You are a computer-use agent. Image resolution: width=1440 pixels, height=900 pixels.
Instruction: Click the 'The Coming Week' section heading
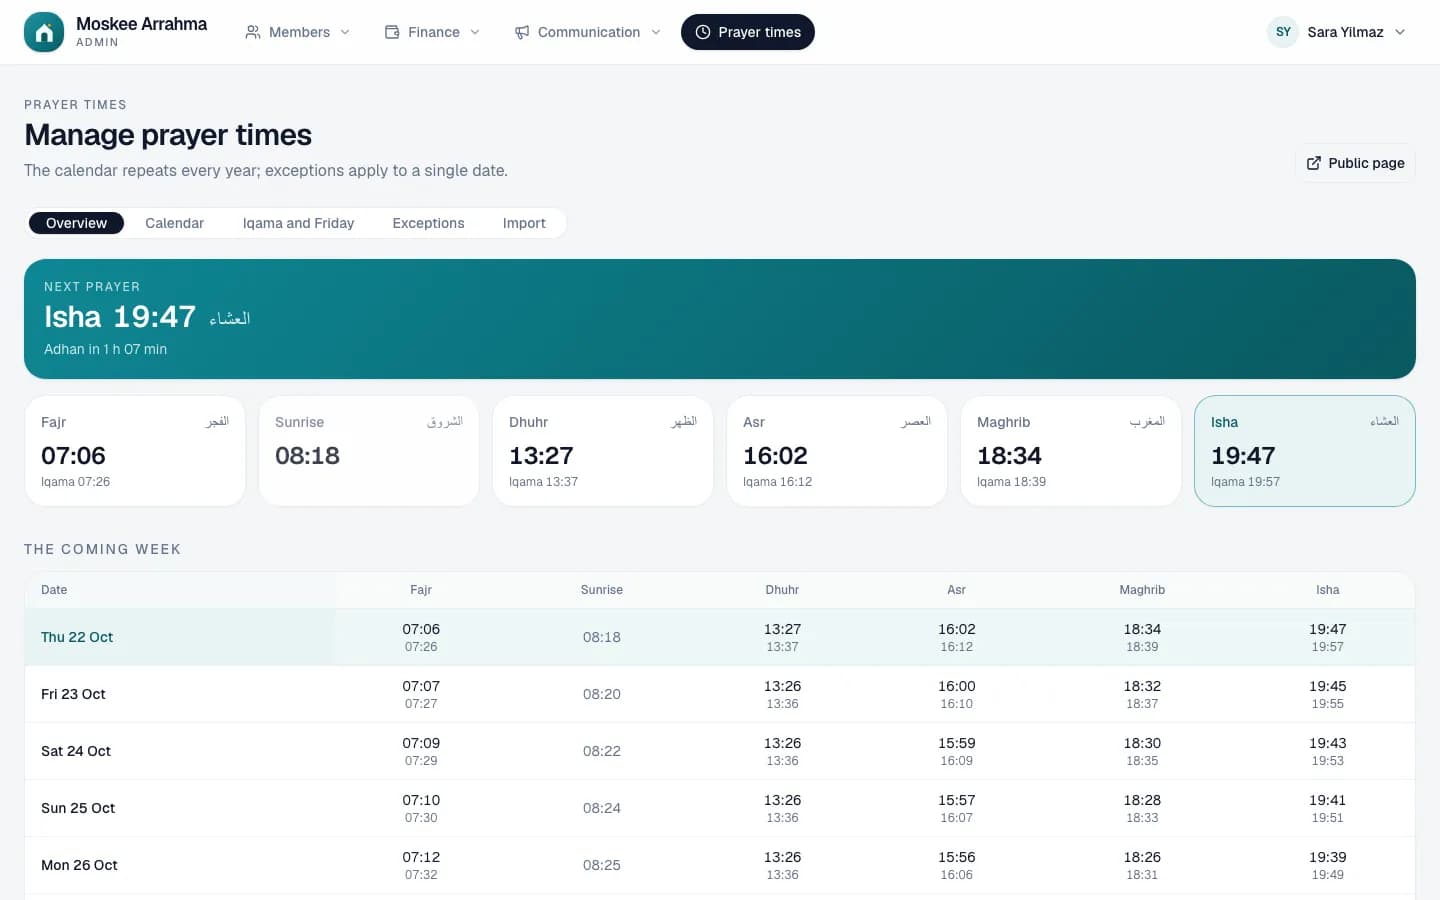point(103,549)
